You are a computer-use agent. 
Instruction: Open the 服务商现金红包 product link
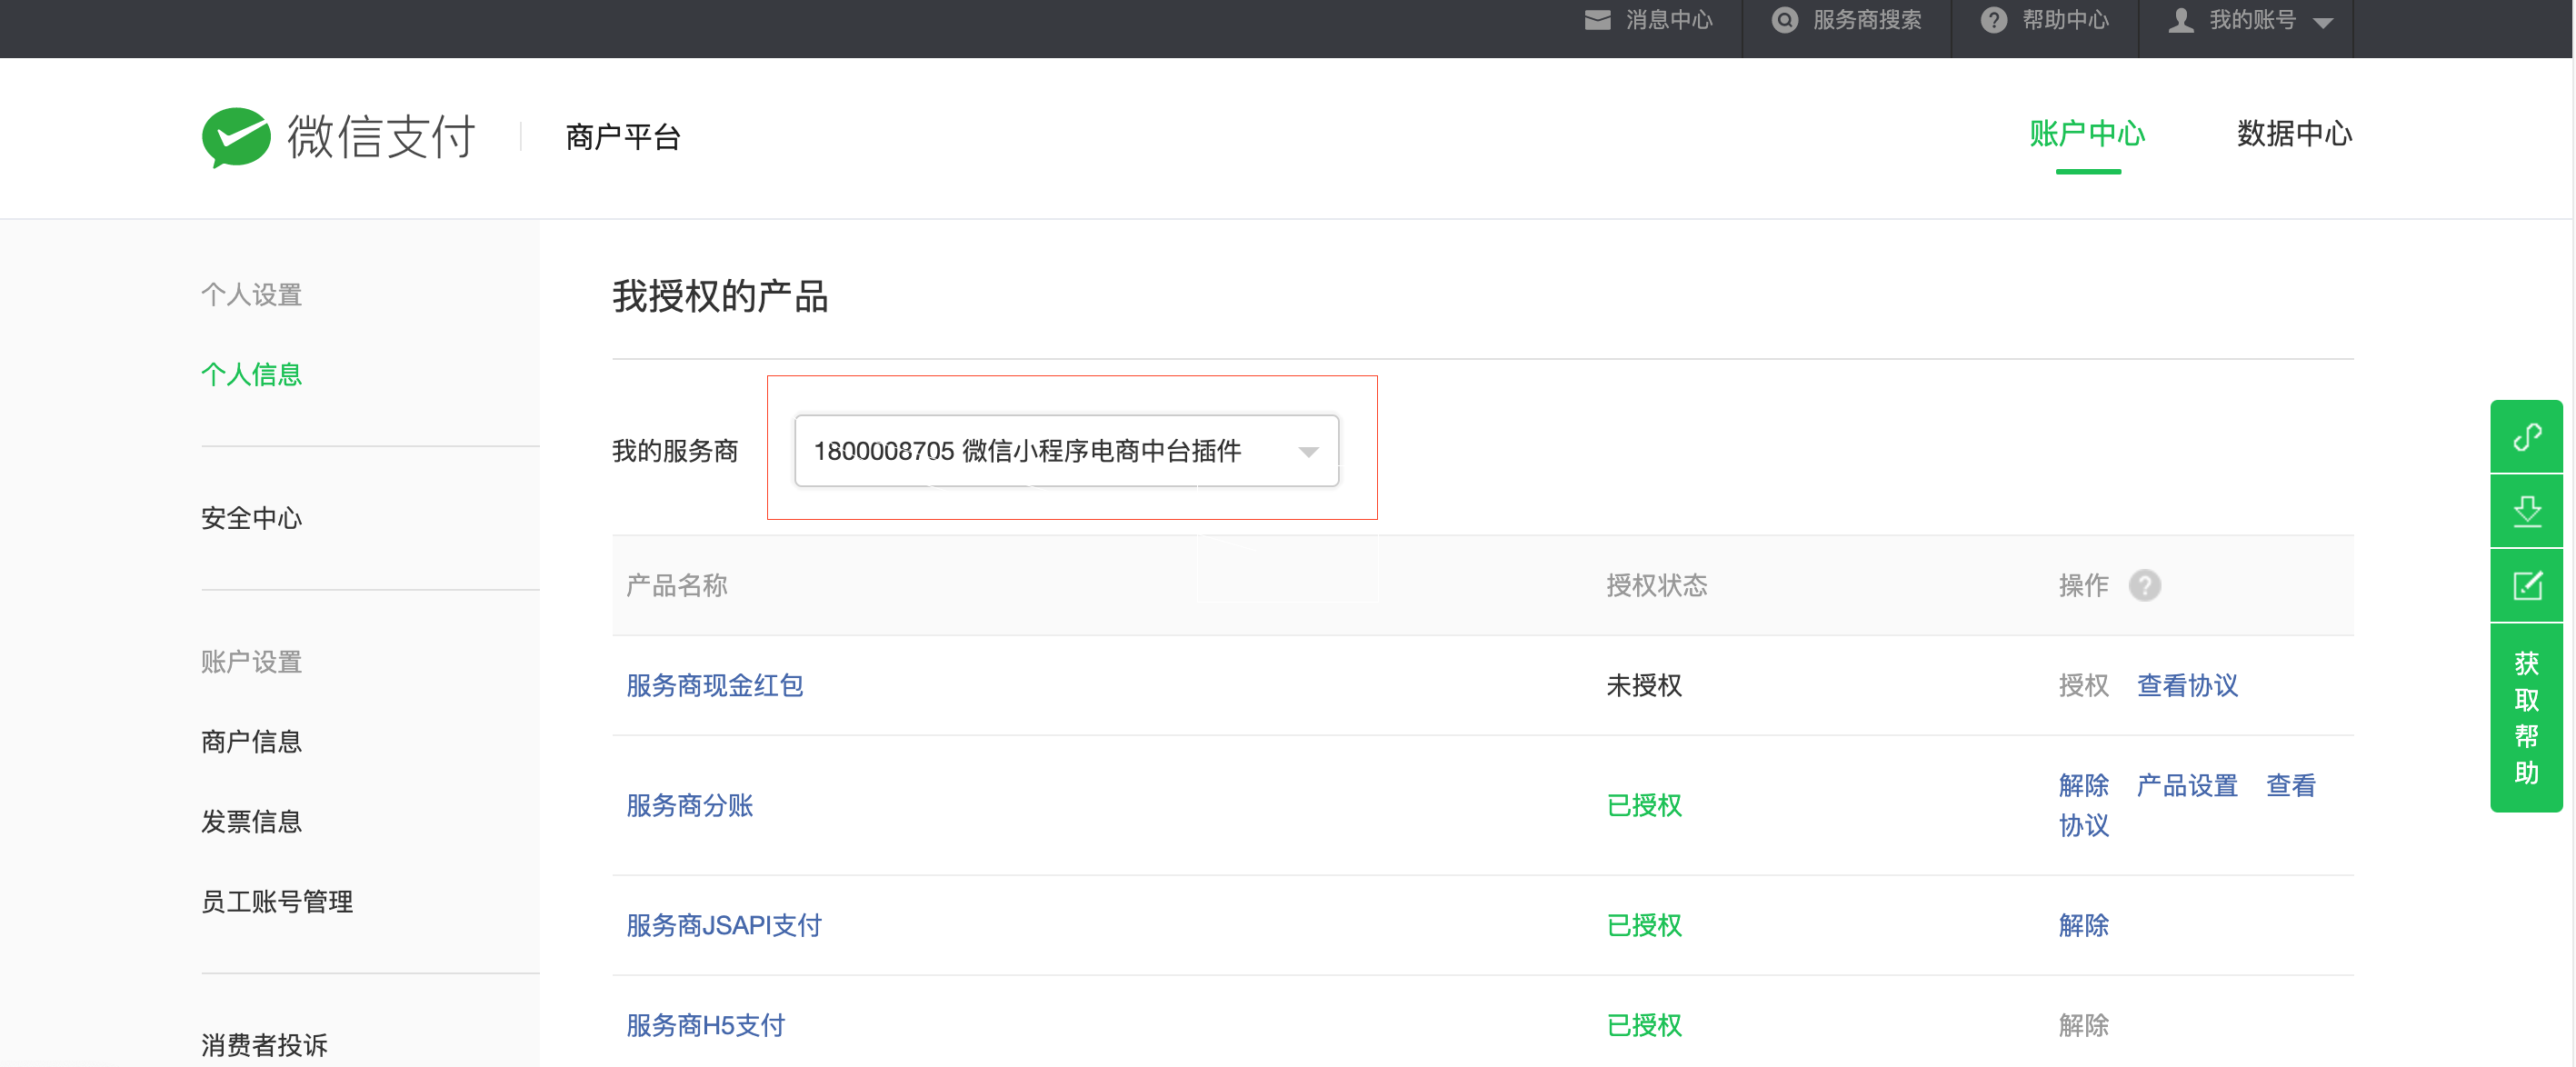point(714,685)
